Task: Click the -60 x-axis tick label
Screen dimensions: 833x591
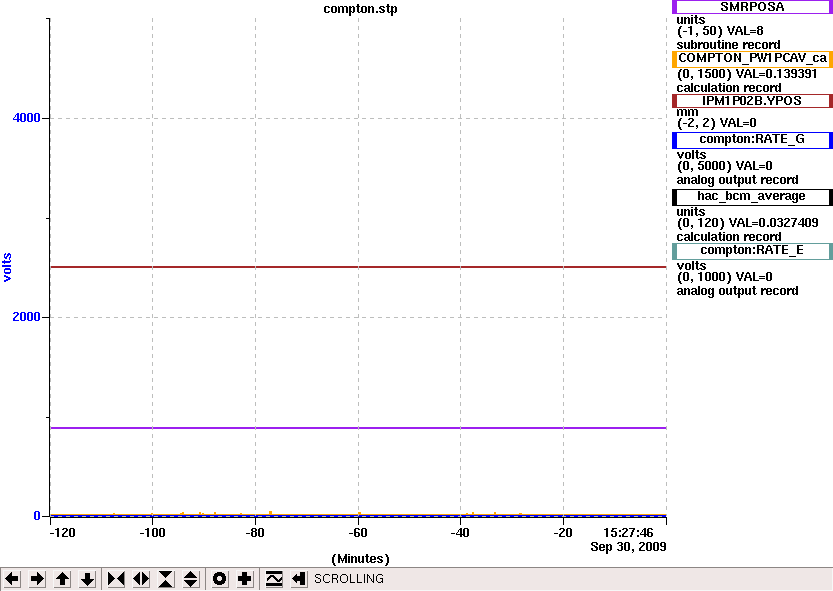Action: click(x=359, y=533)
